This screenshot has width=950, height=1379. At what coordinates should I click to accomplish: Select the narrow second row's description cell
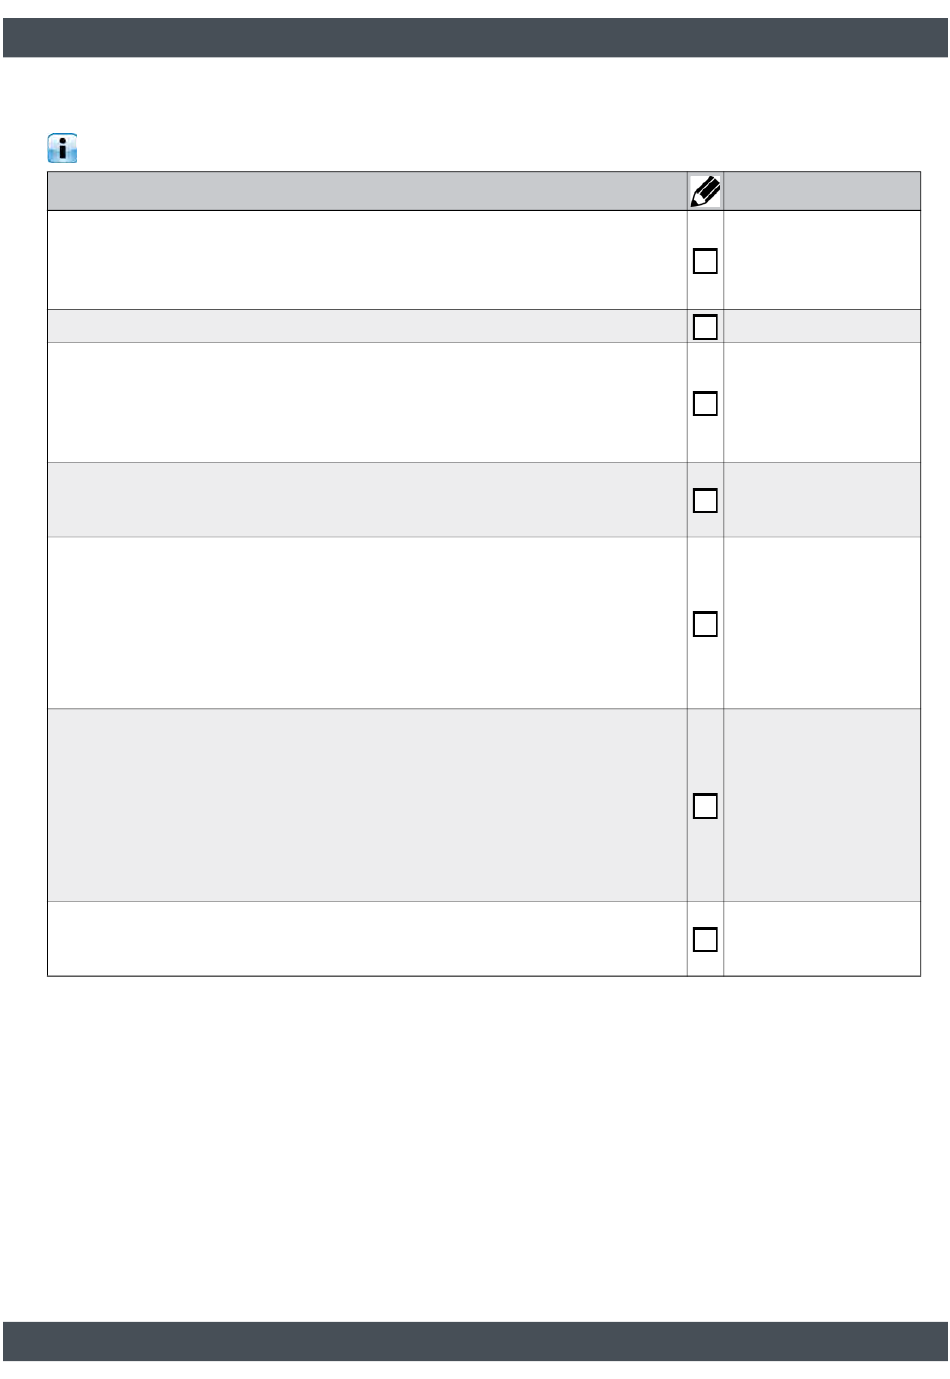click(x=367, y=326)
